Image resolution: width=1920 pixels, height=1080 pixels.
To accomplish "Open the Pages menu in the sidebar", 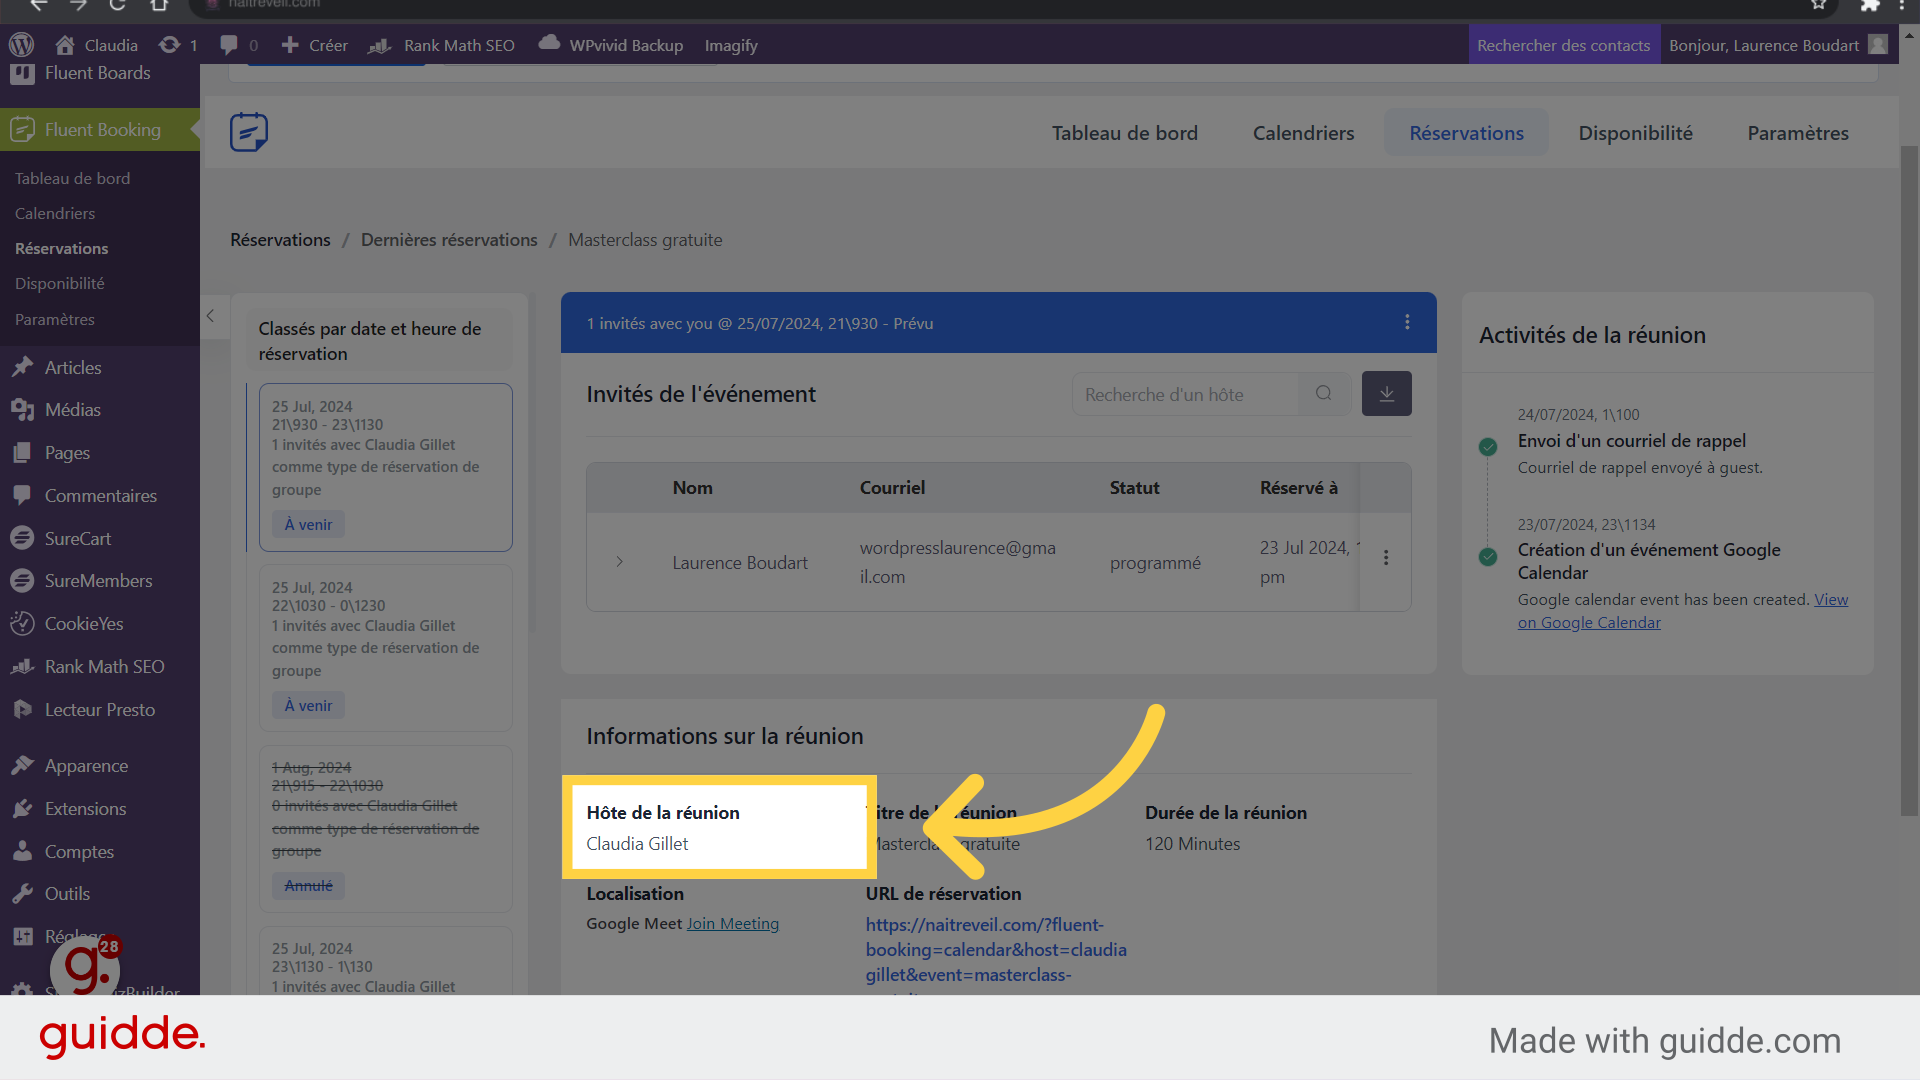I will click(67, 453).
